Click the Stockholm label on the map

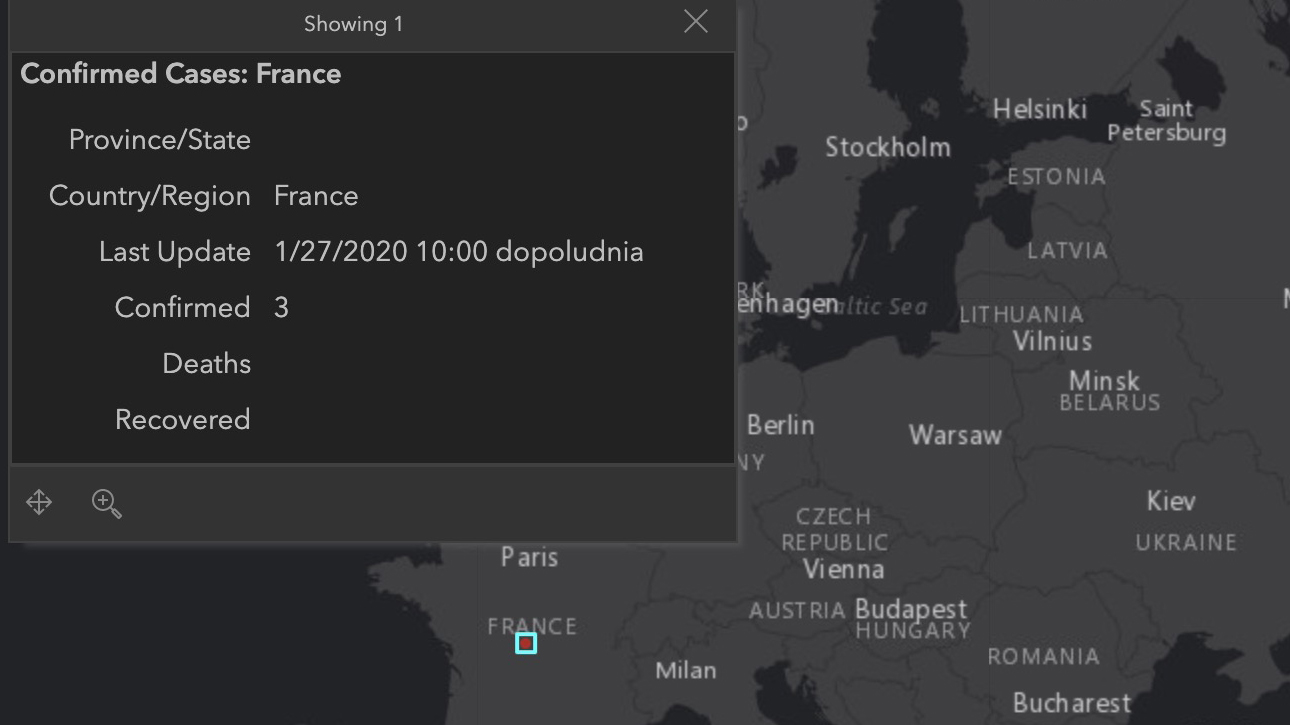(887, 147)
